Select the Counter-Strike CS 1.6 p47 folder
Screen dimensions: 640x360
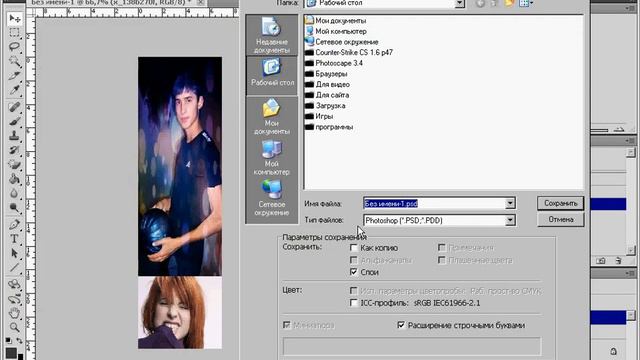coord(349,52)
